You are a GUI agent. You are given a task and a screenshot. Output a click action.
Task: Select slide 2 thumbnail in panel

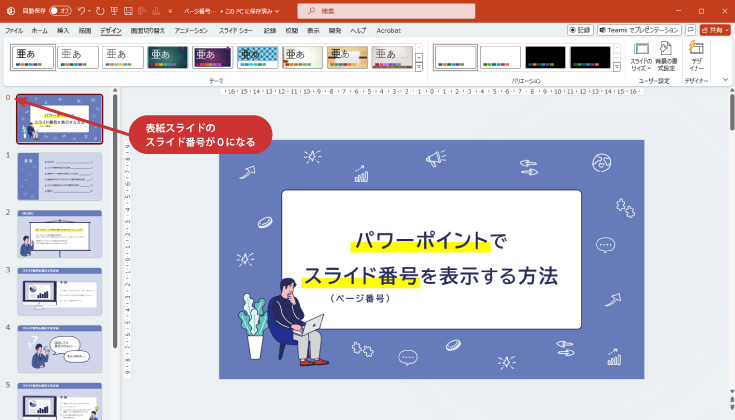pyautogui.click(x=60, y=234)
